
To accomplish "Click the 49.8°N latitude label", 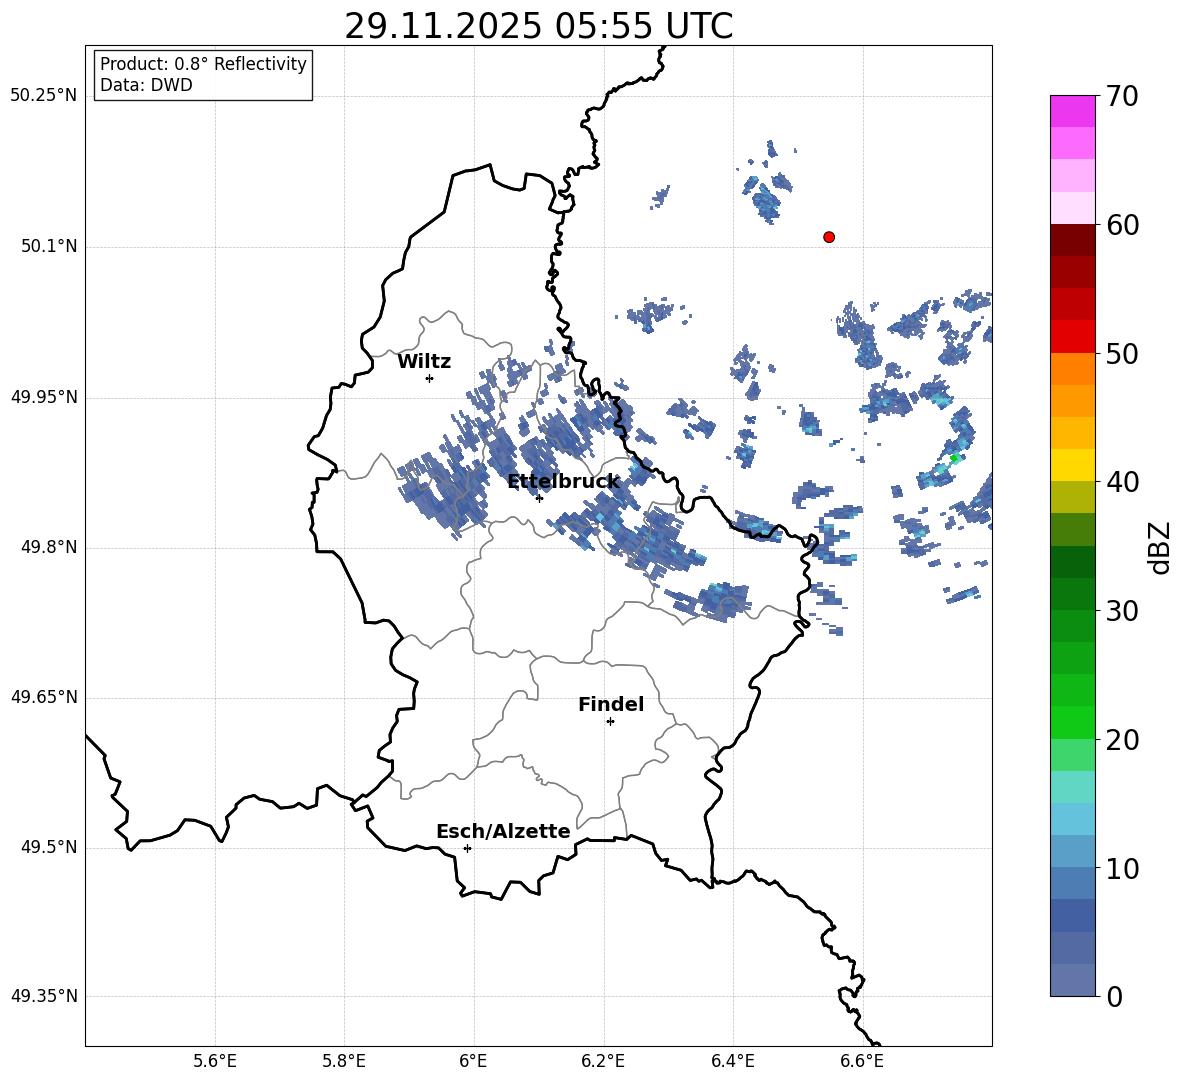I will 49,547.
